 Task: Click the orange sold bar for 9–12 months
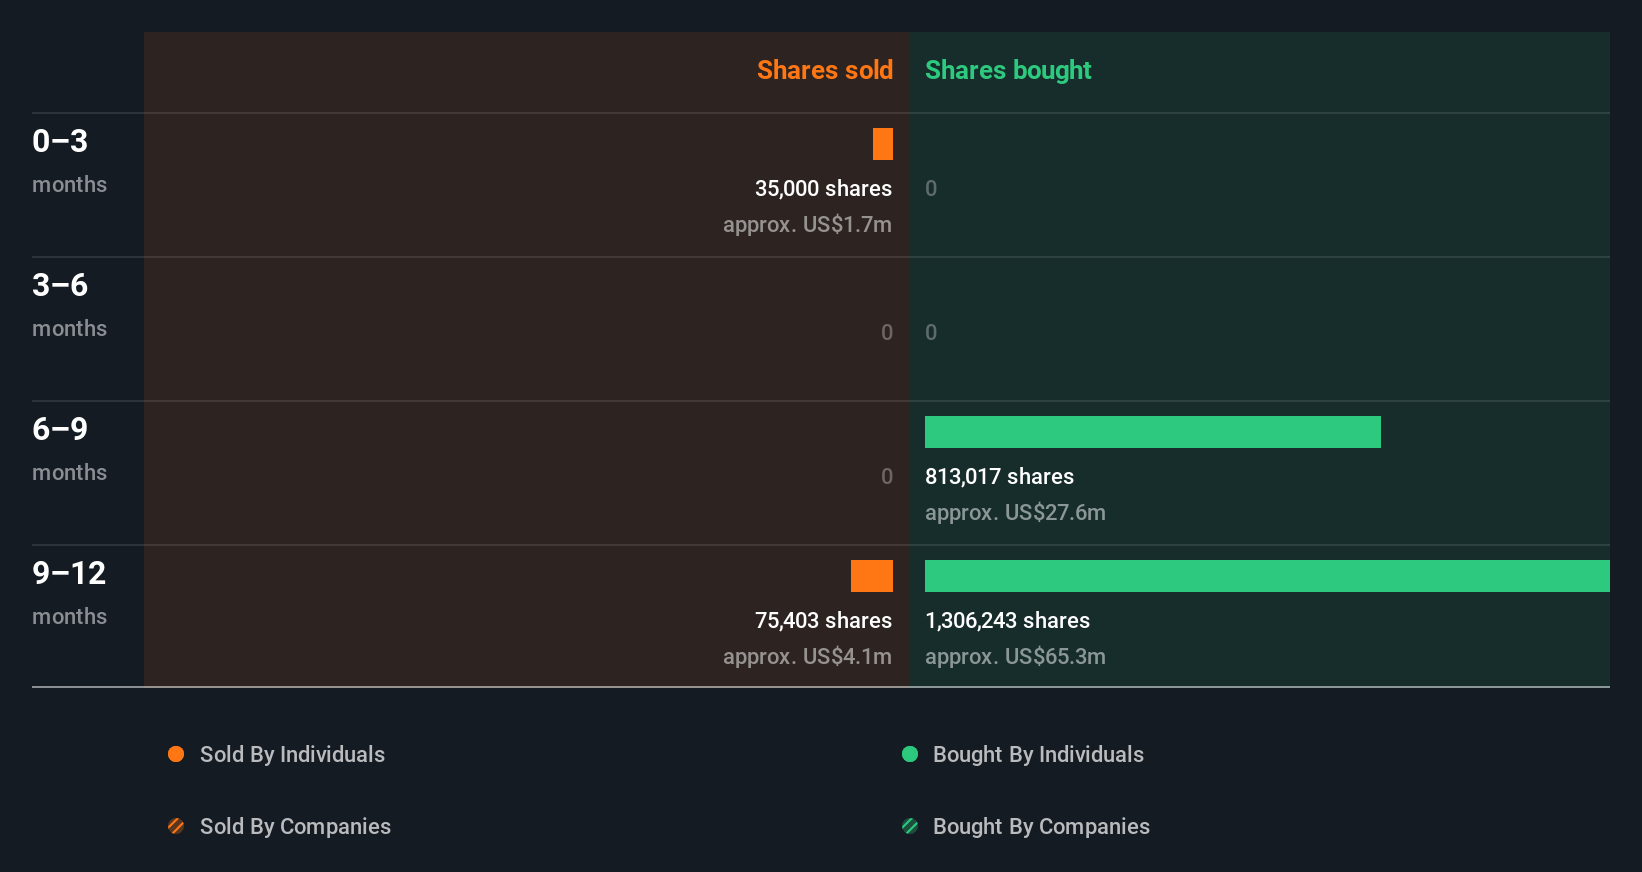click(x=872, y=576)
